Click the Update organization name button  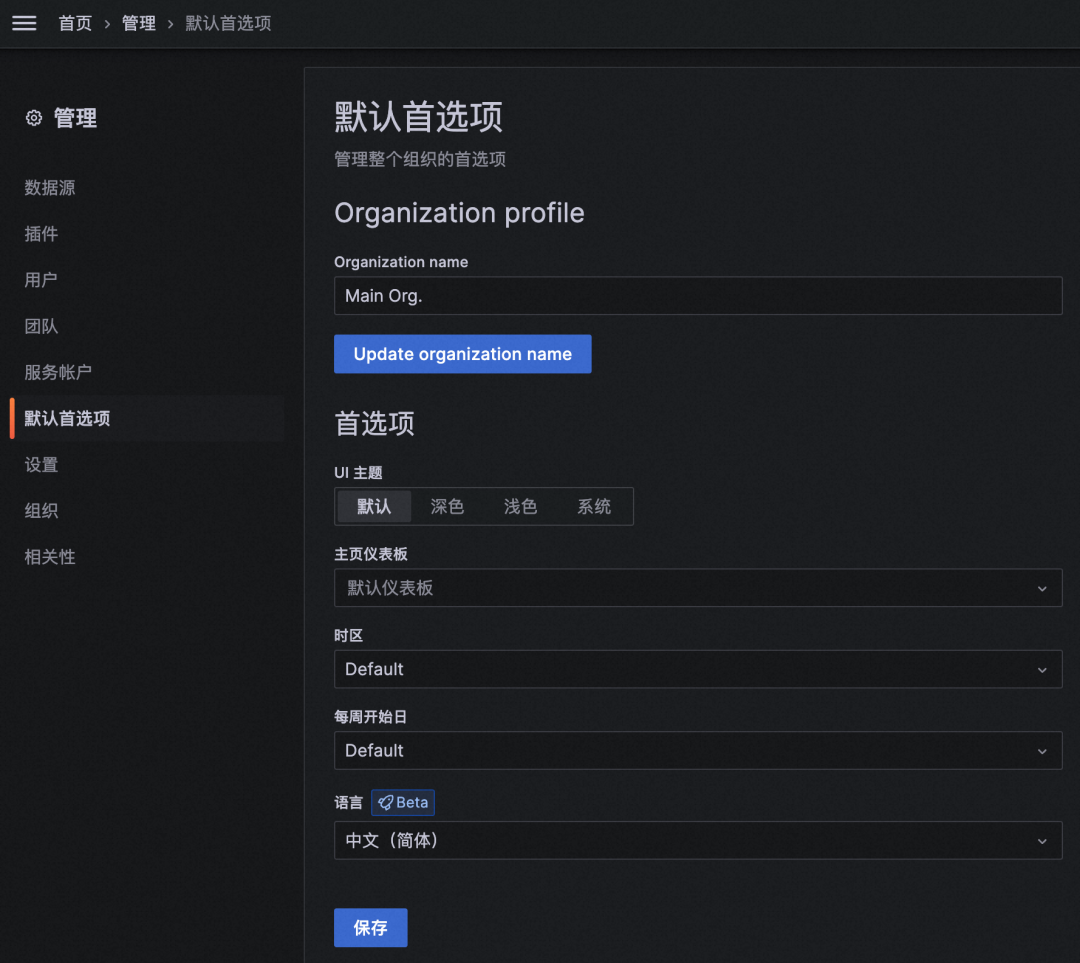click(462, 353)
